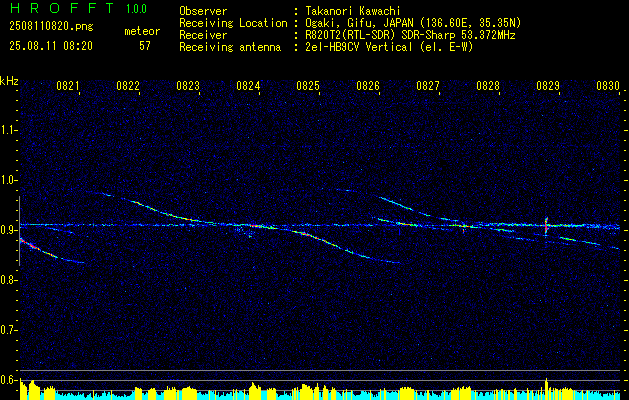The height and width of the screenshot is (400, 629).
Task: Click the 0.8 kHz axis label
Action: coord(8,280)
